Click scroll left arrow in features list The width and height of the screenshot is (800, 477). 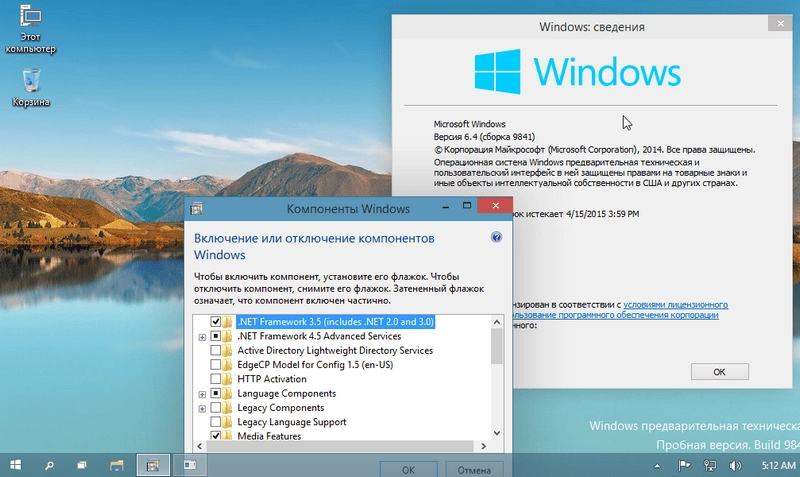tap(199, 446)
